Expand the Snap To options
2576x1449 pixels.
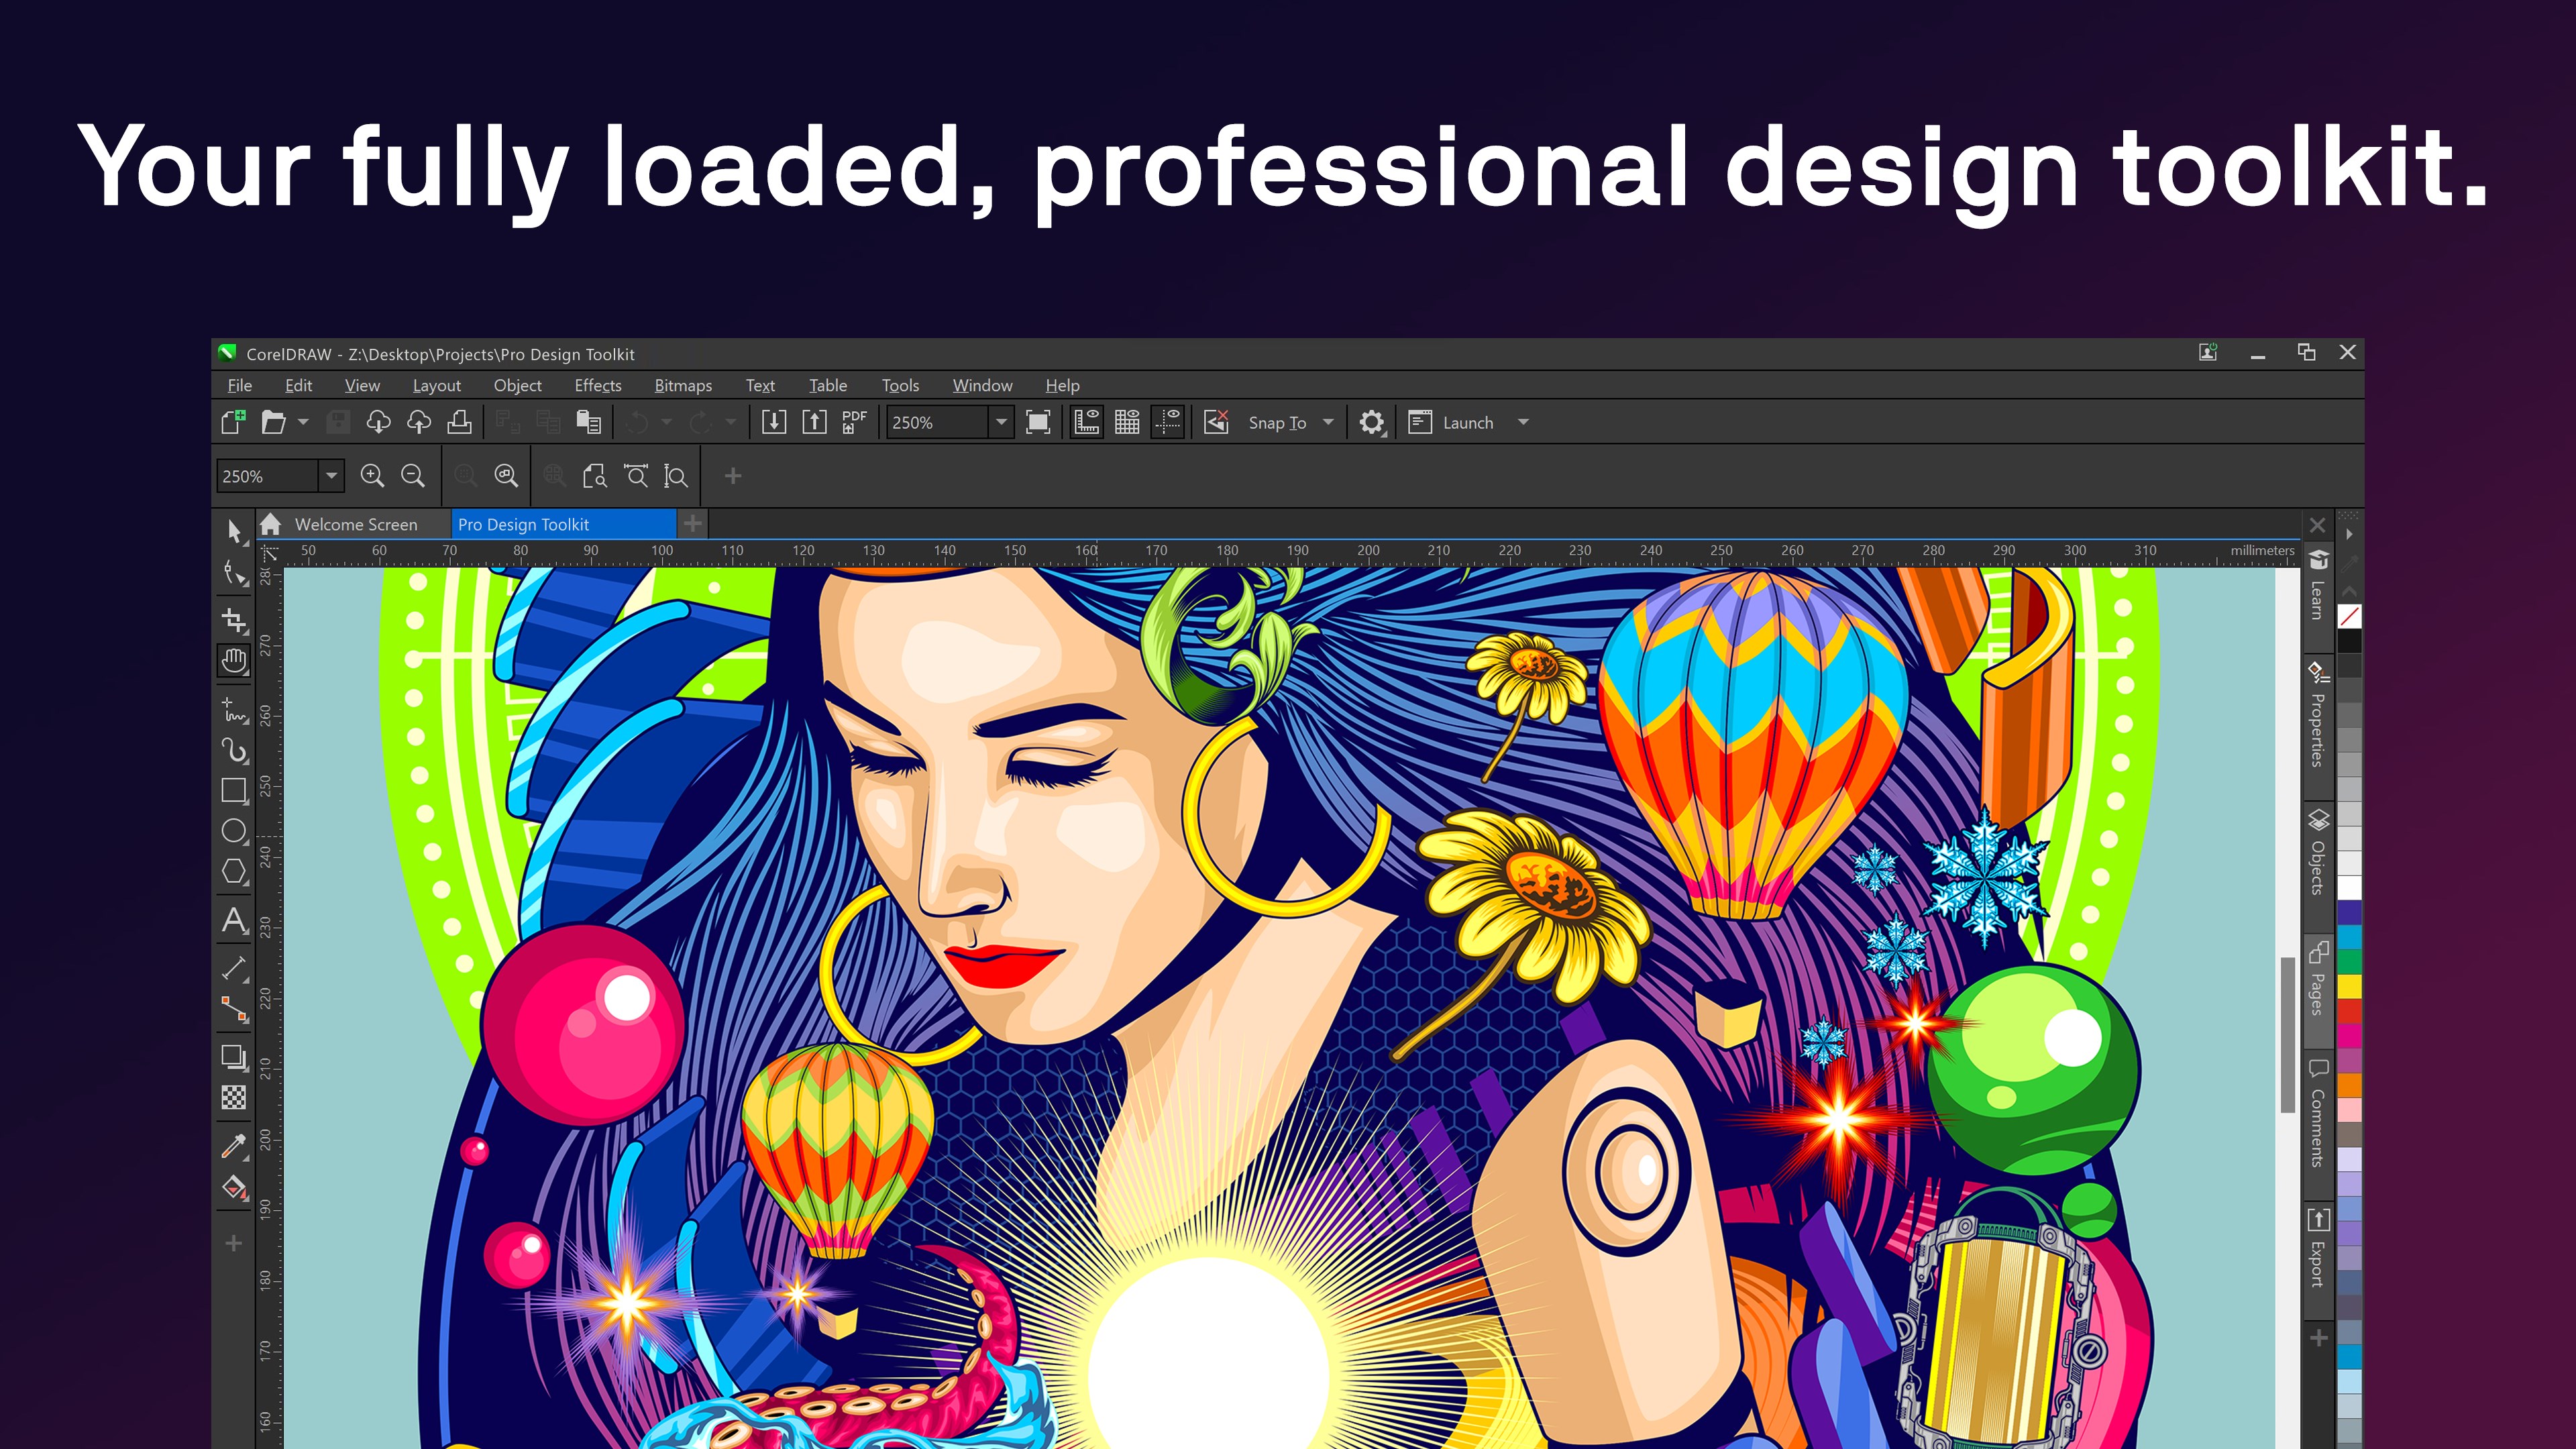[1328, 422]
